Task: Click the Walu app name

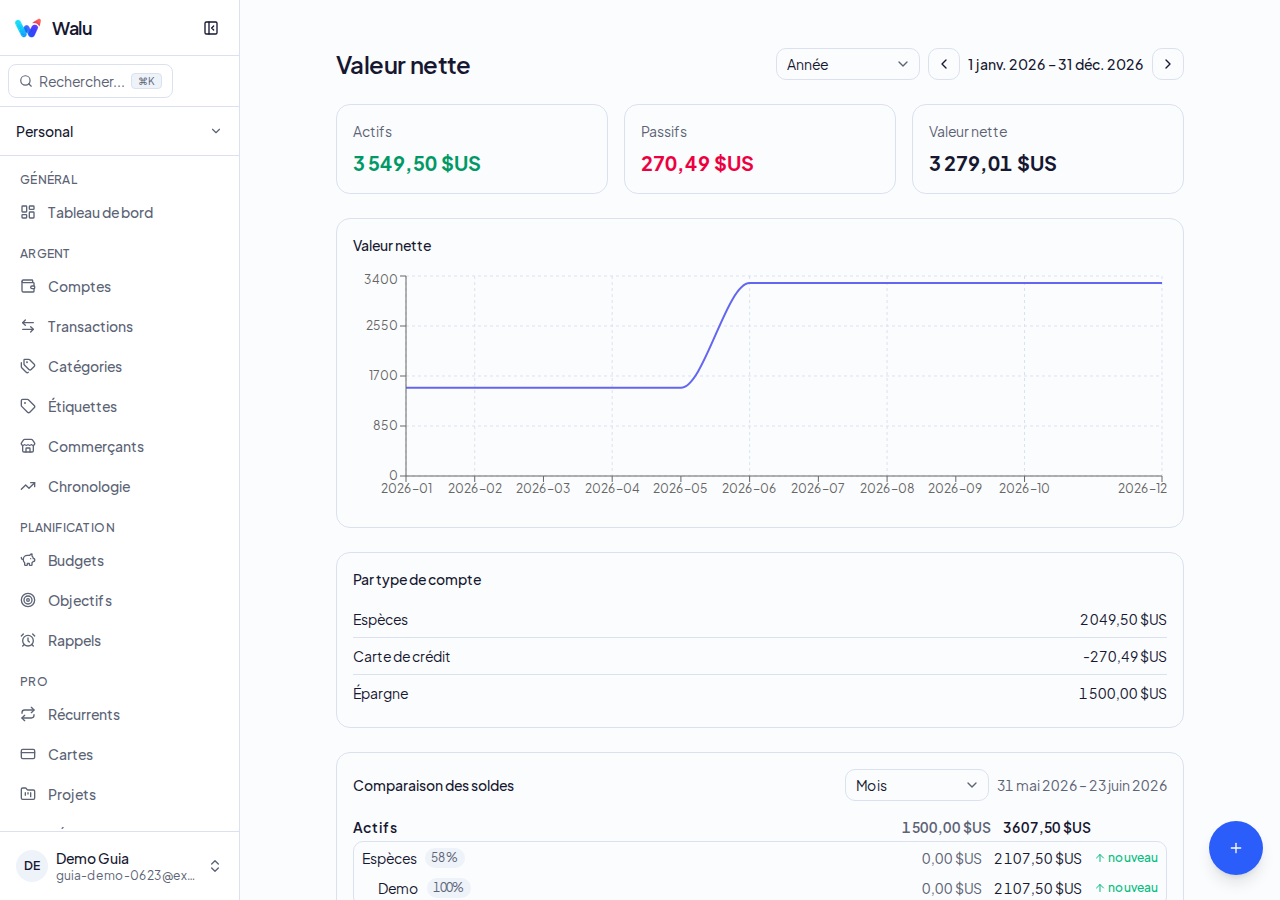Action: click(x=72, y=28)
